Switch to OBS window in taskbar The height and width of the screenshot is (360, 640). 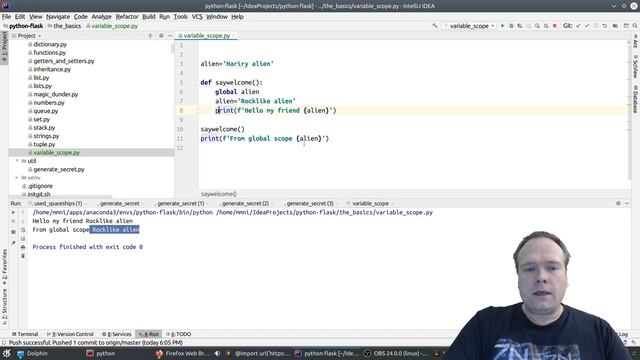(395, 353)
